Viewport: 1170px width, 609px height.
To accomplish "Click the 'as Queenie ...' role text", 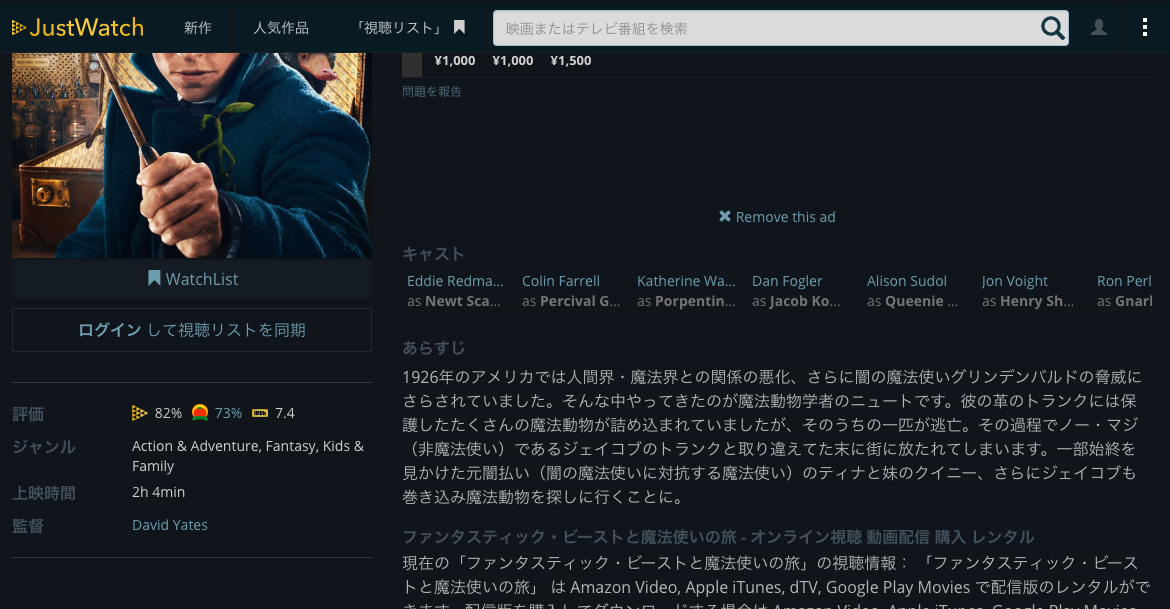I will [912, 301].
